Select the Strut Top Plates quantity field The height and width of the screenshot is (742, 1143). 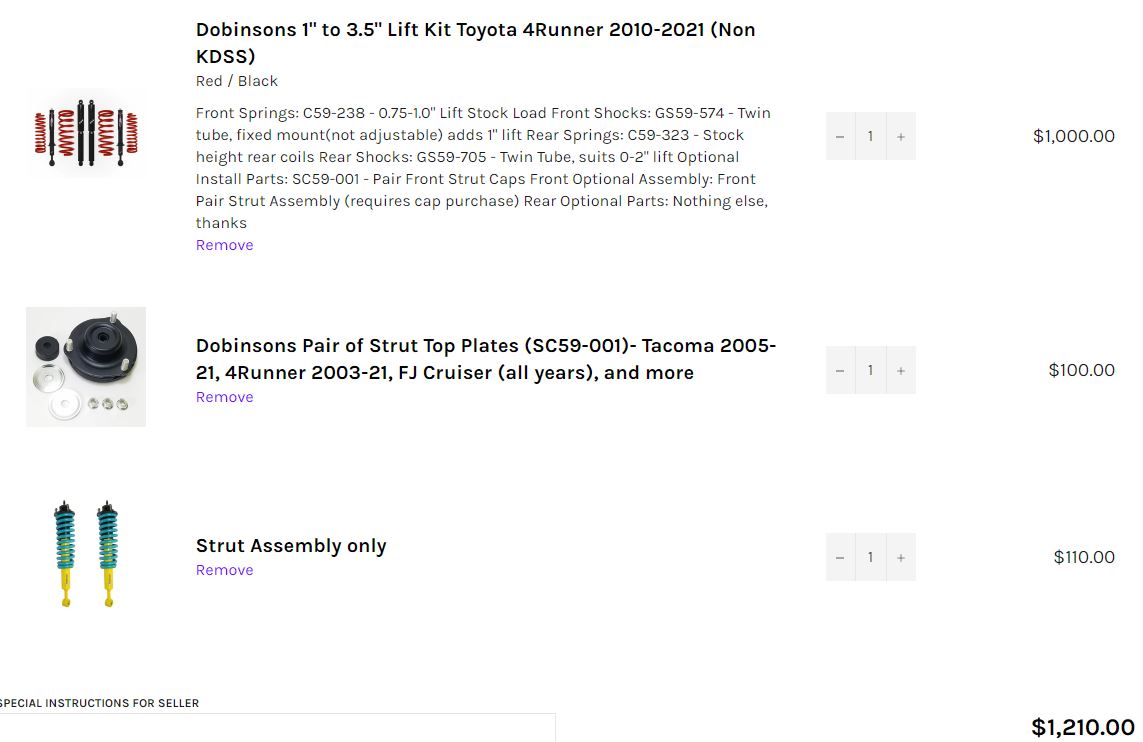click(x=870, y=370)
